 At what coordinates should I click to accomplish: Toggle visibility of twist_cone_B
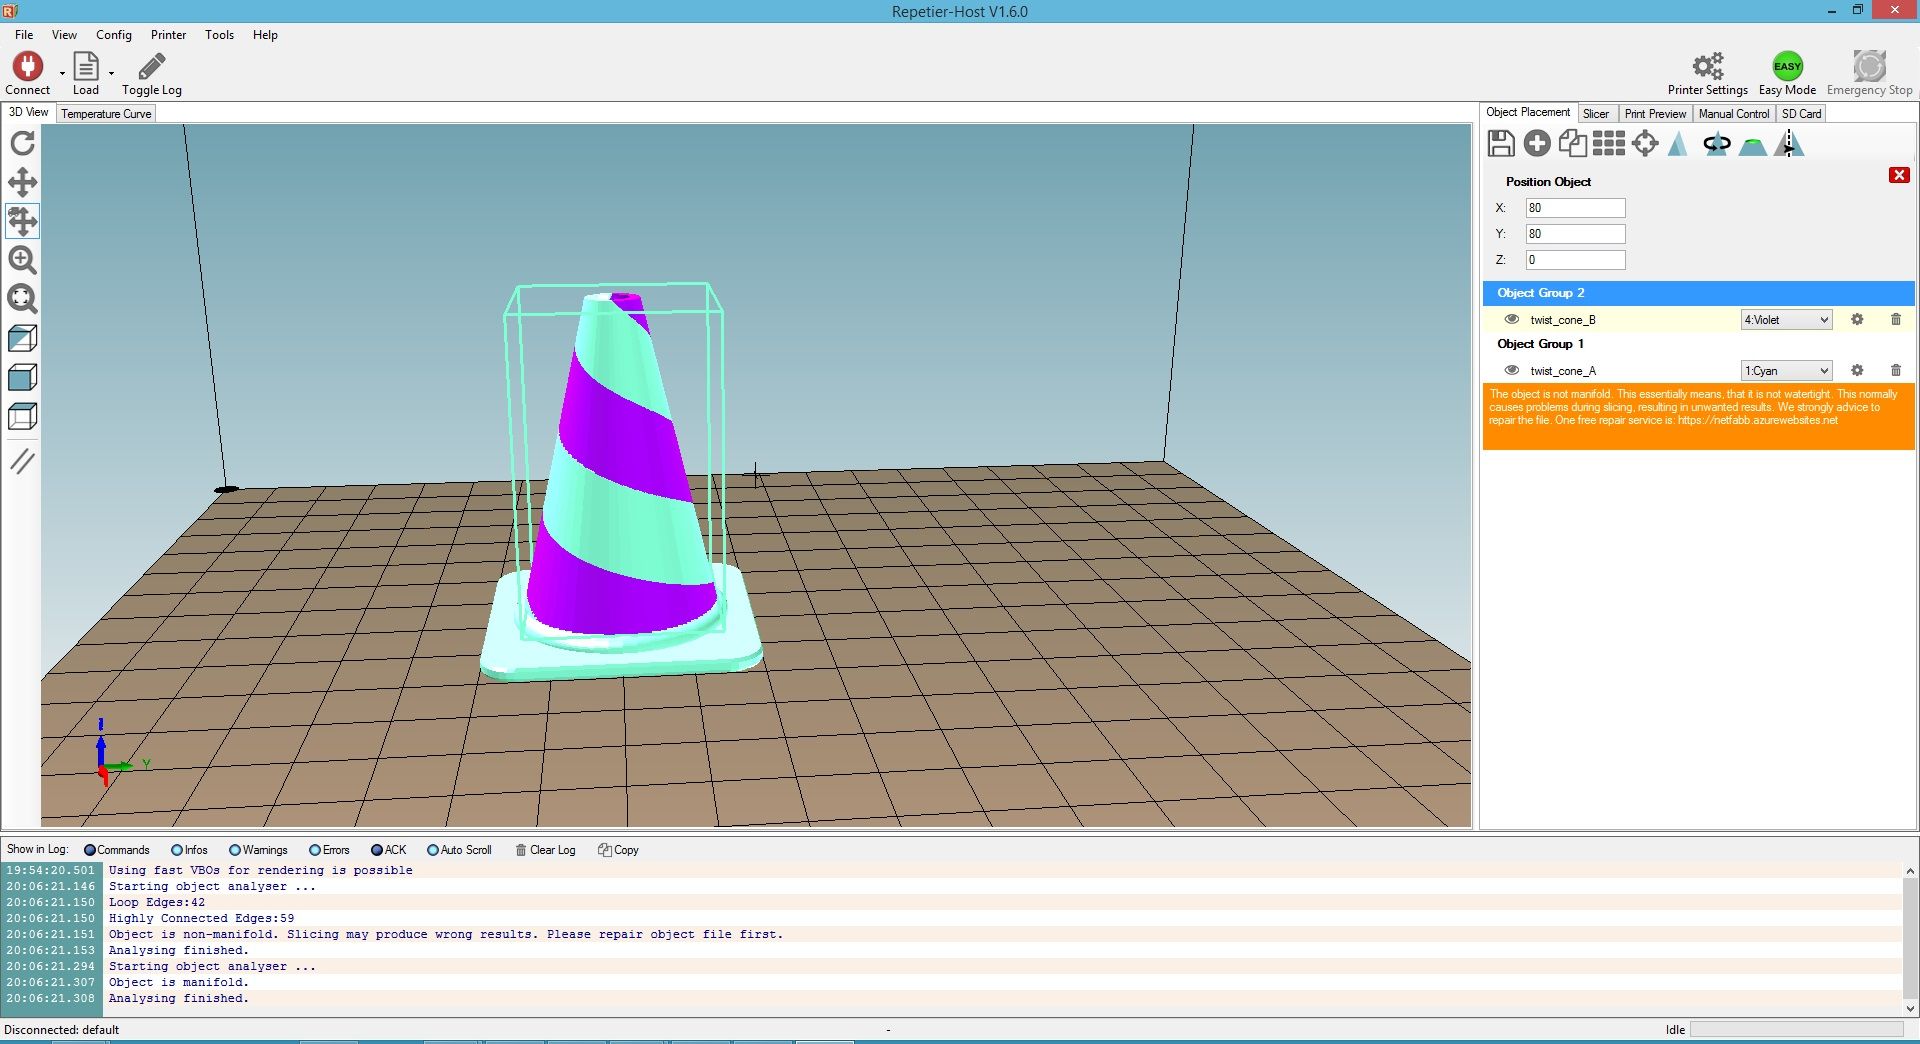tap(1511, 320)
